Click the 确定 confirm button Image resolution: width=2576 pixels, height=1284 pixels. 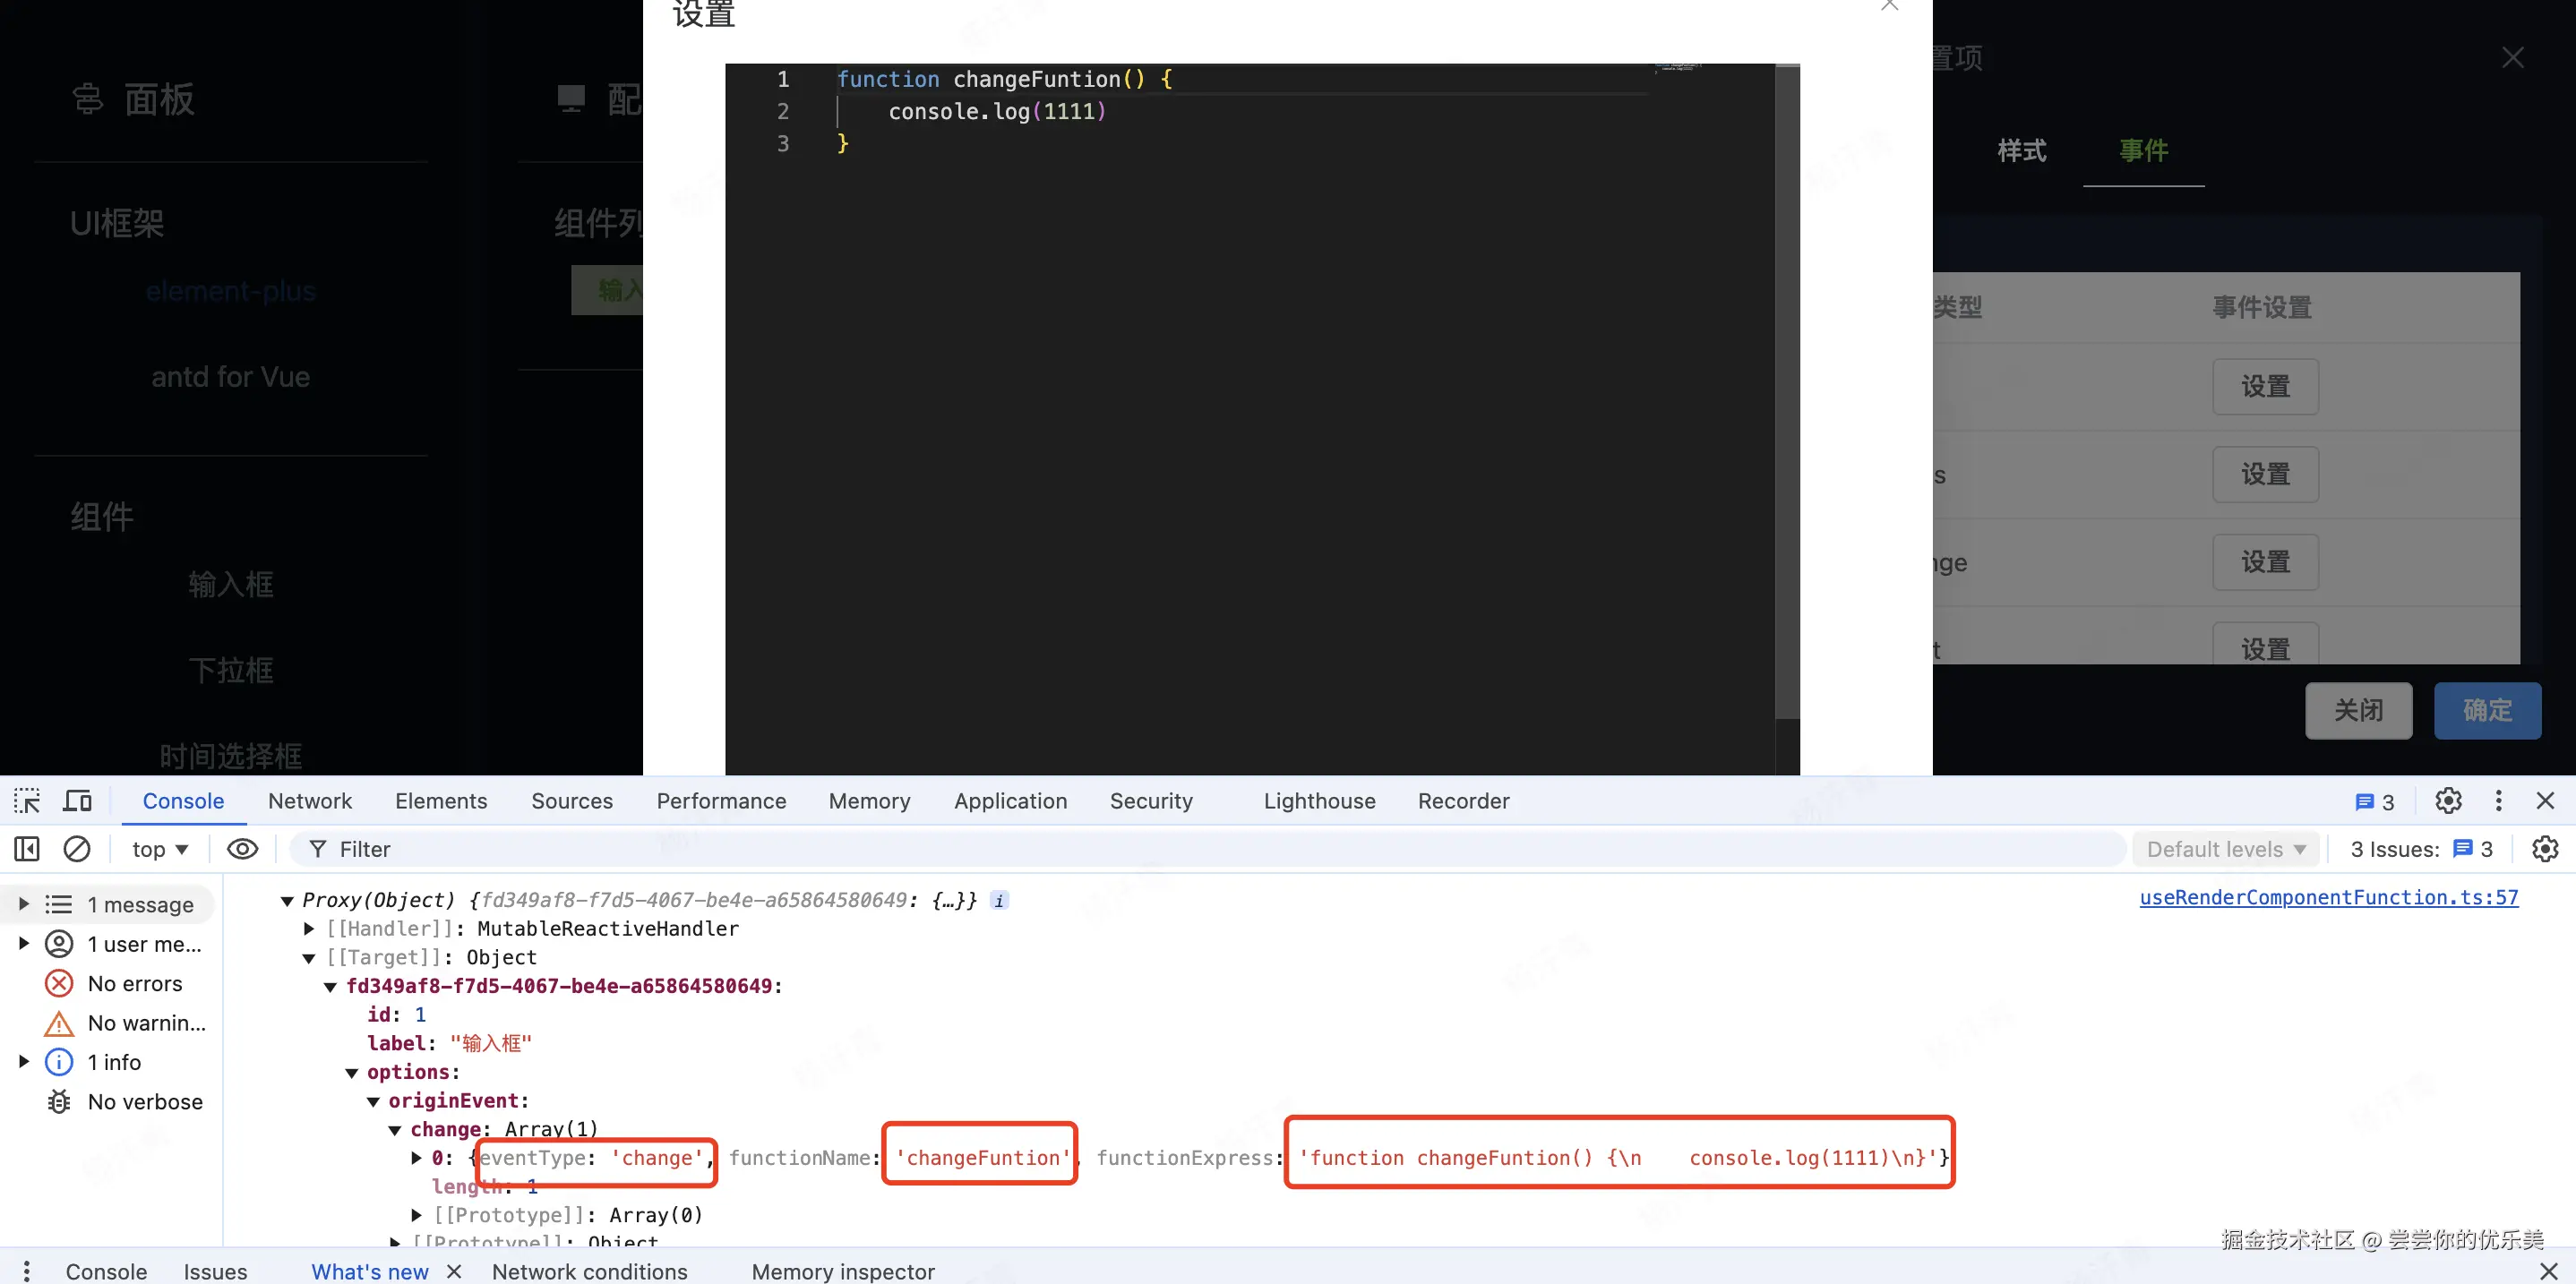(2486, 710)
